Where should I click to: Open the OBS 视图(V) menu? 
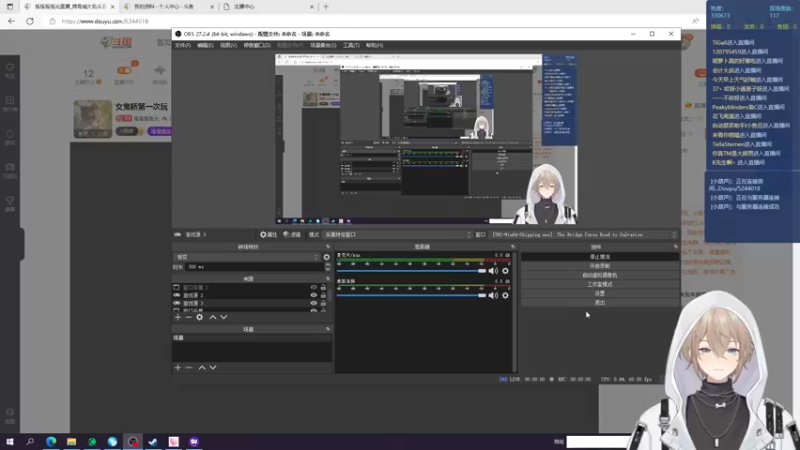click(228, 45)
